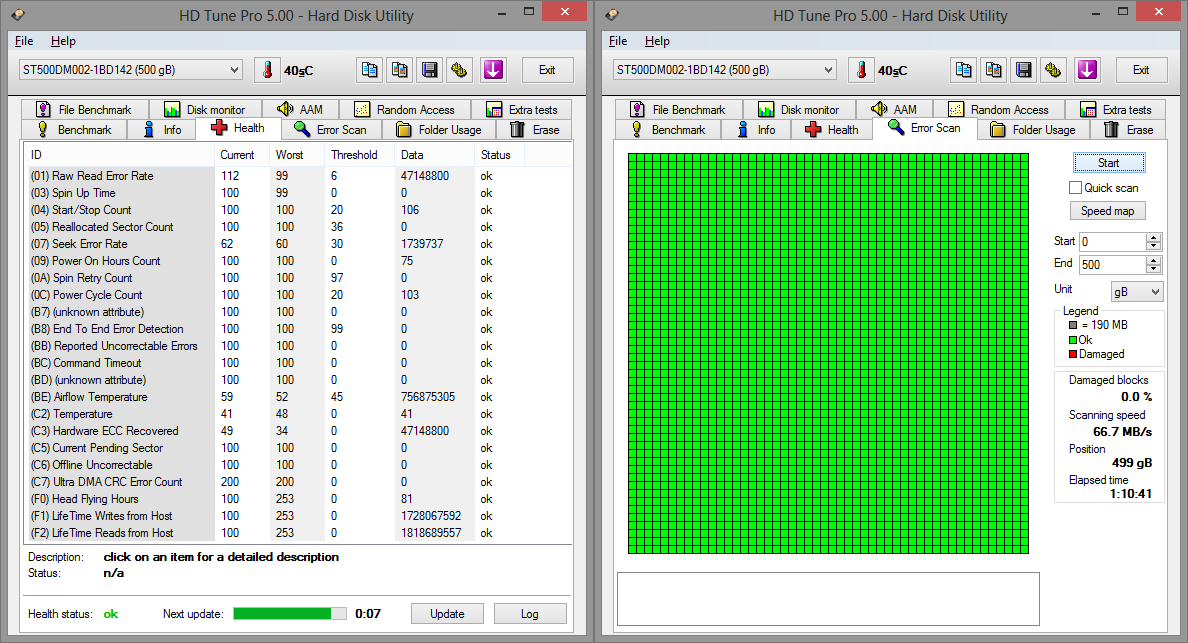This screenshot has height=643, width=1188.
Task: Open the Disk monitor tab in left window
Action: [x=205, y=110]
